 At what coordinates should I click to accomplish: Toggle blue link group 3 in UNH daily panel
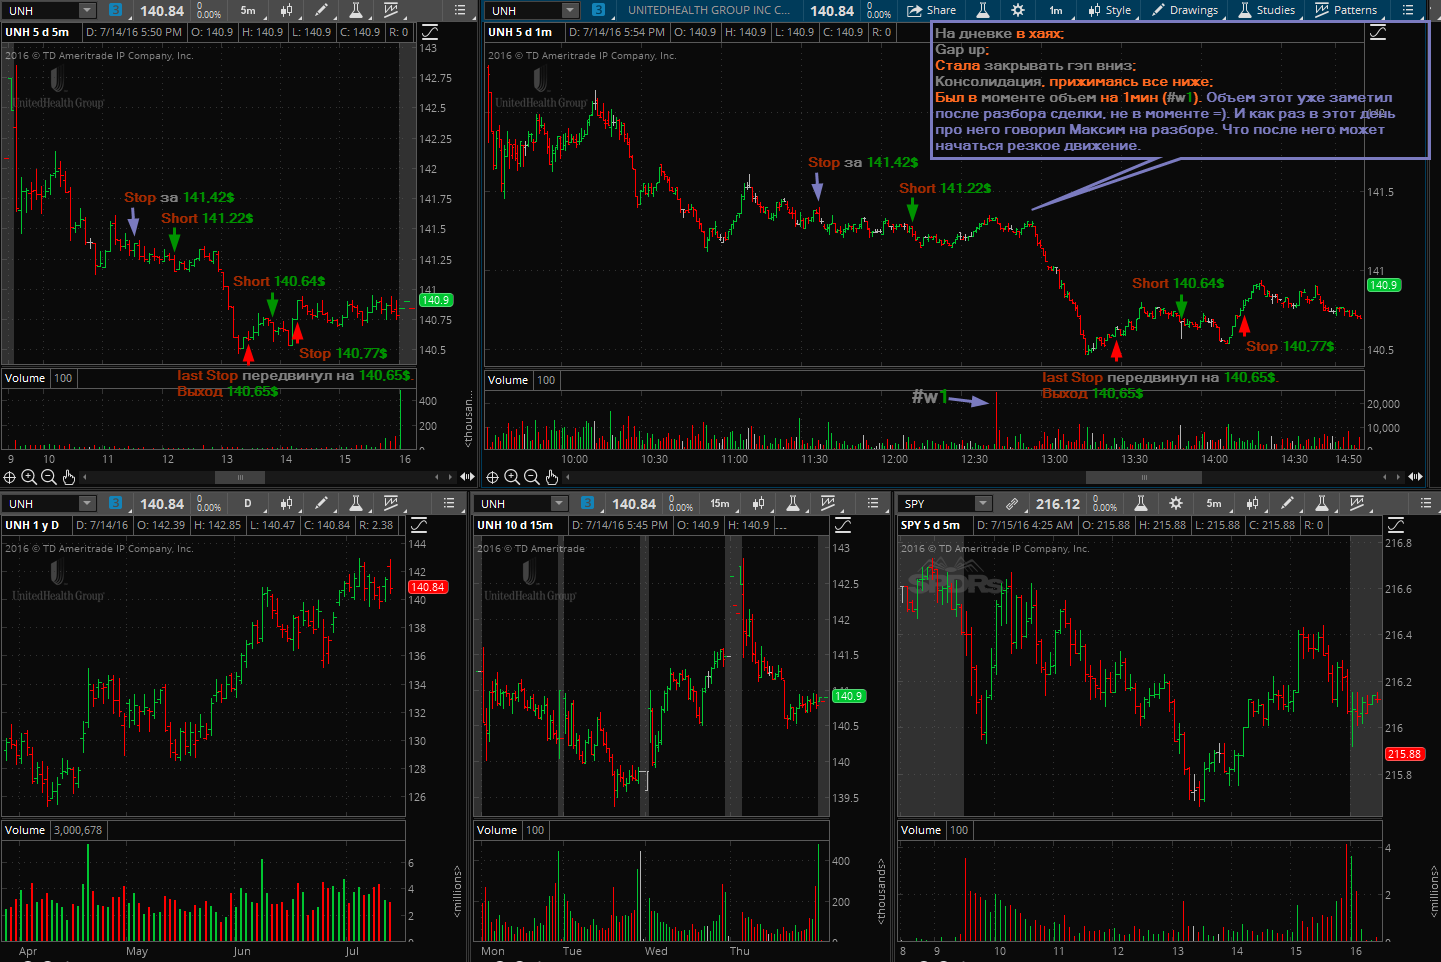pyautogui.click(x=115, y=503)
